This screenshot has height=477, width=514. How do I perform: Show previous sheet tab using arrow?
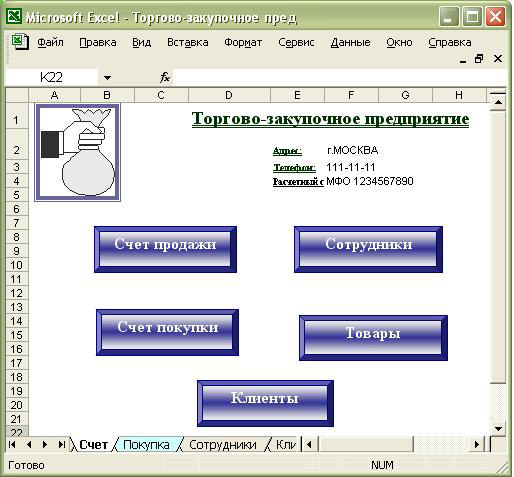(x=29, y=444)
